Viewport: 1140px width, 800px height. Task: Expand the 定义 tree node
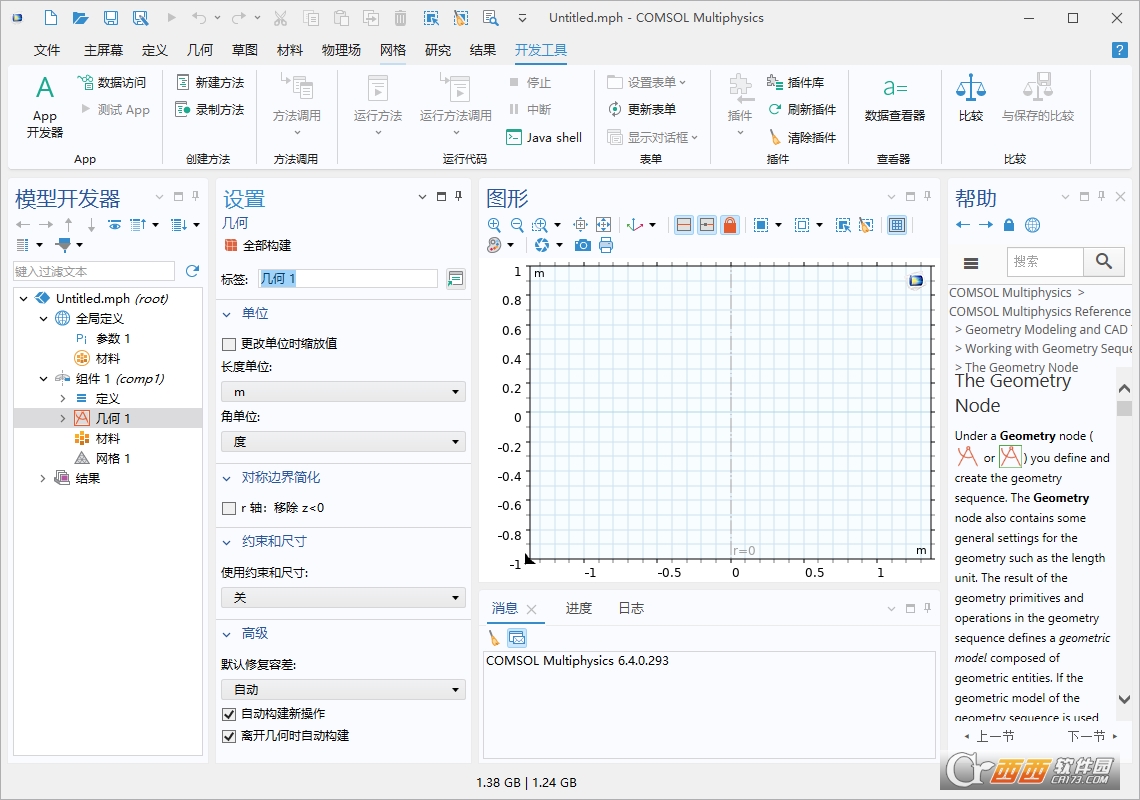[x=63, y=398]
